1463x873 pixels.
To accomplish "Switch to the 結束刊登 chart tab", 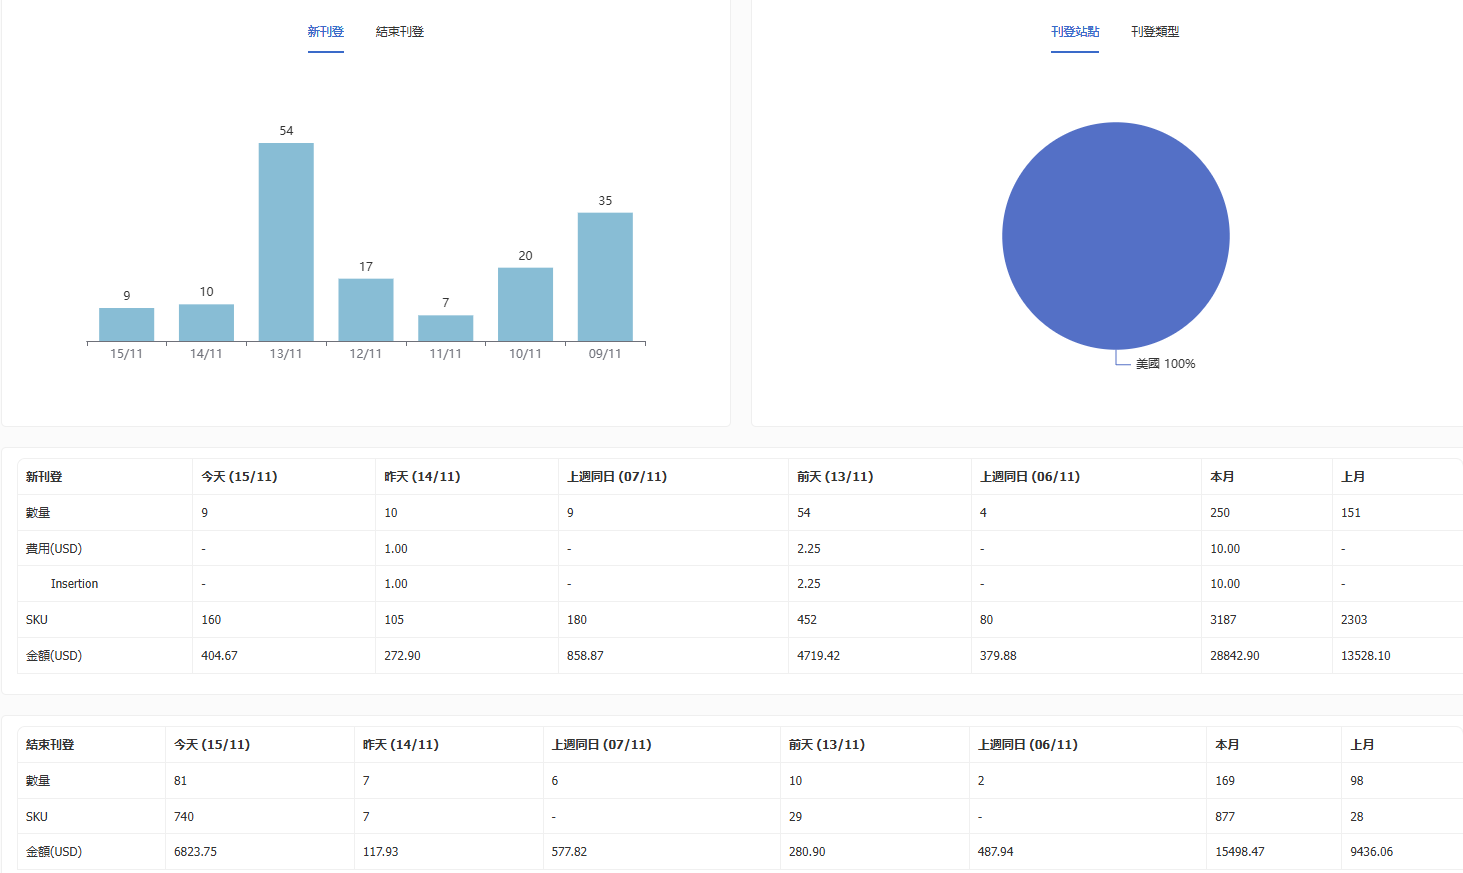I will tap(399, 32).
